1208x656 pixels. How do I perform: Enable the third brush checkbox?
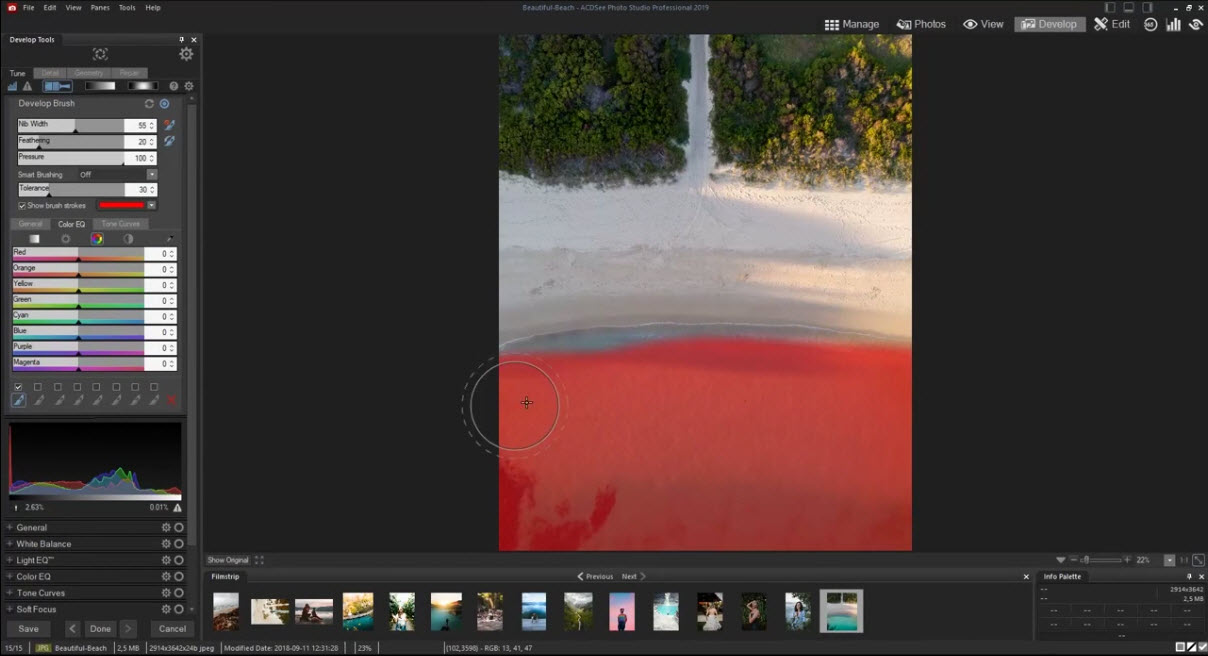[58, 387]
